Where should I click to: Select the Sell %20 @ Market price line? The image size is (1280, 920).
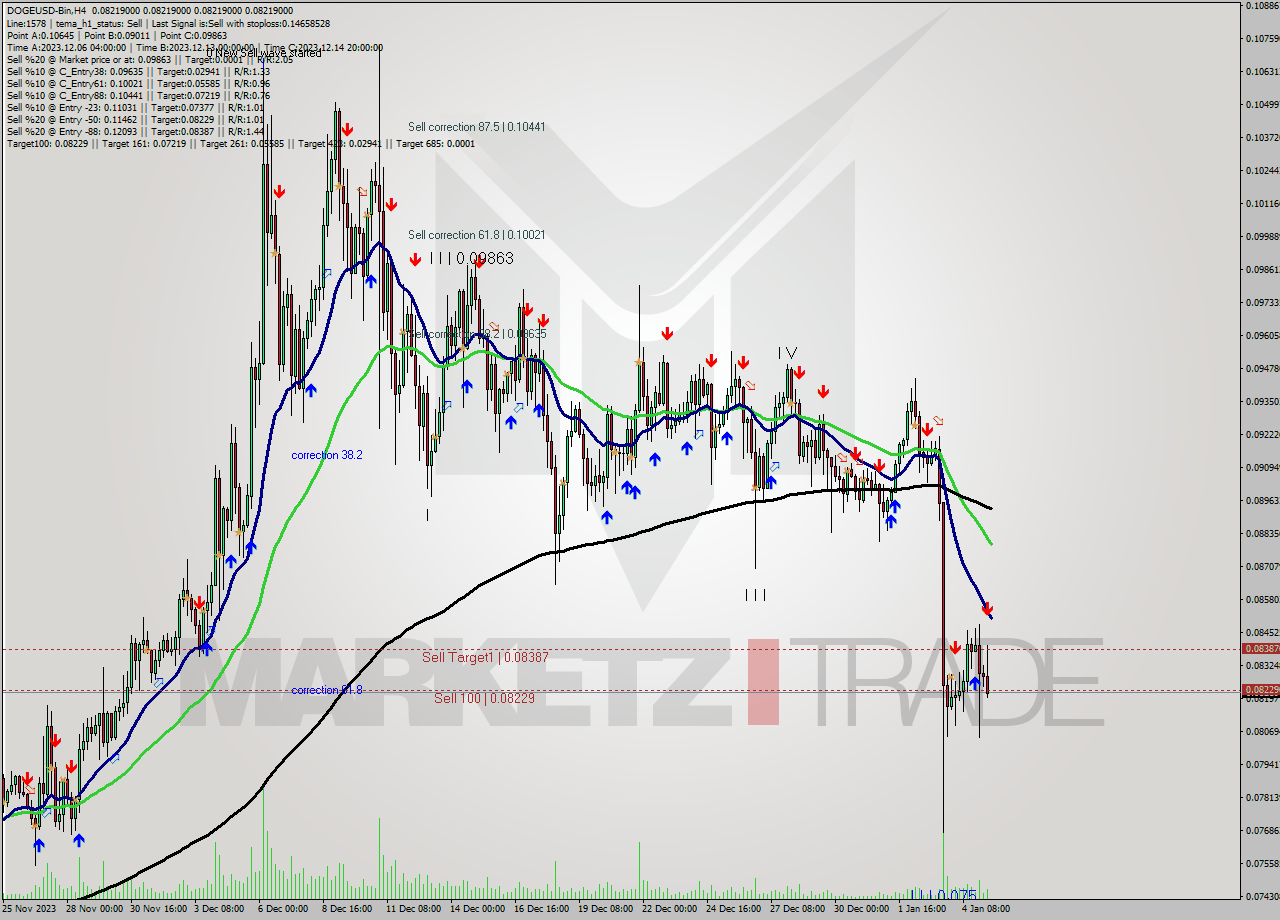point(149,59)
